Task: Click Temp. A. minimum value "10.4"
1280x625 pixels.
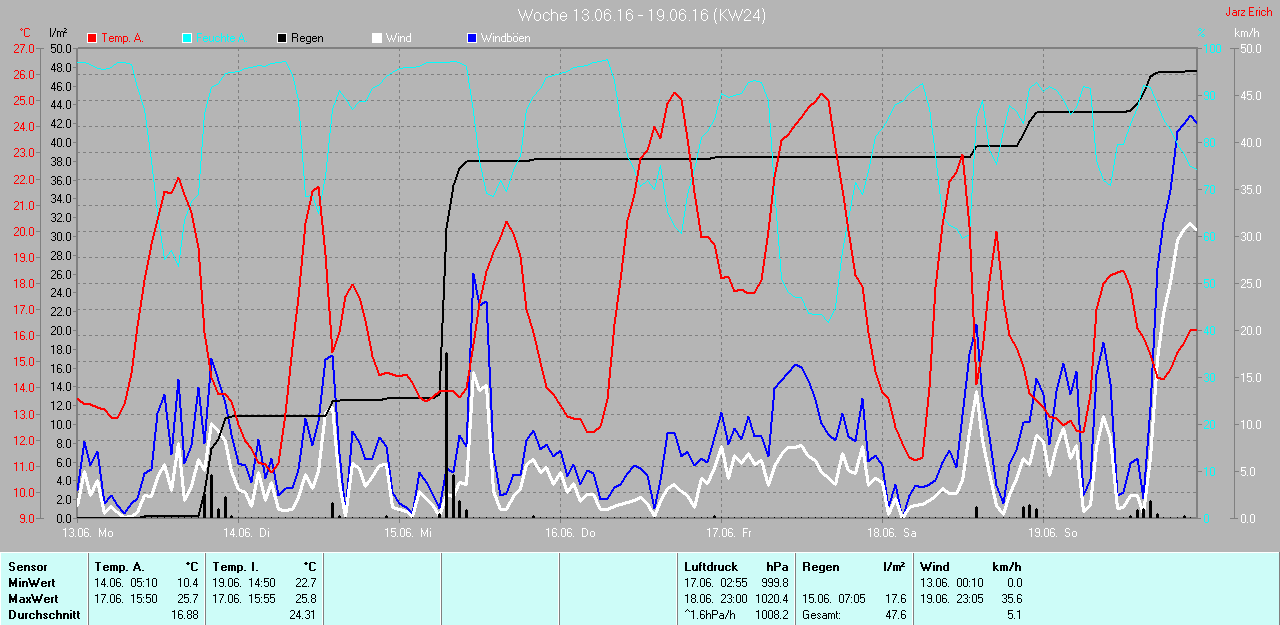Action: tap(187, 583)
